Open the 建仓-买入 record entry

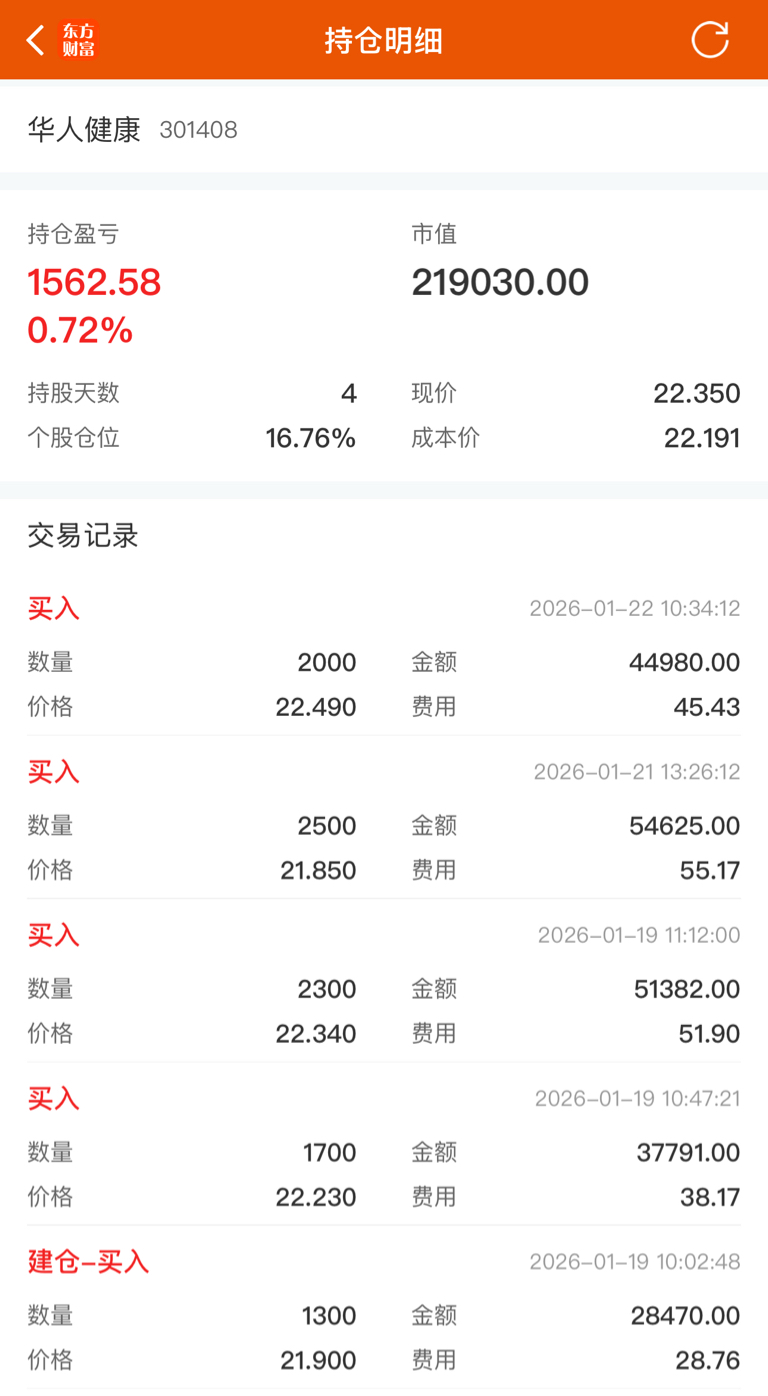point(384,1311)
